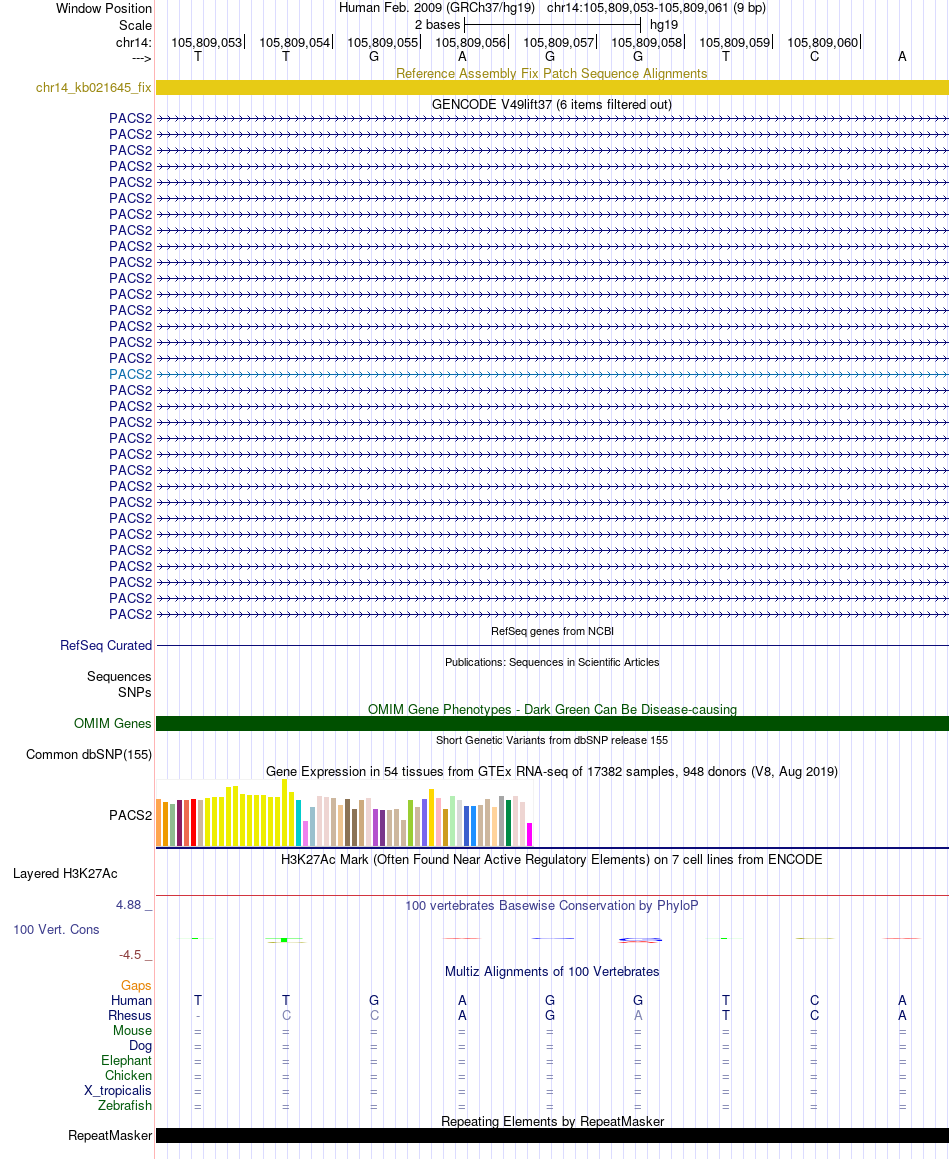The image size is (950, 1159).
Task: Open RefSeq genes from NCBI title
Action: [x=552, y=631]
